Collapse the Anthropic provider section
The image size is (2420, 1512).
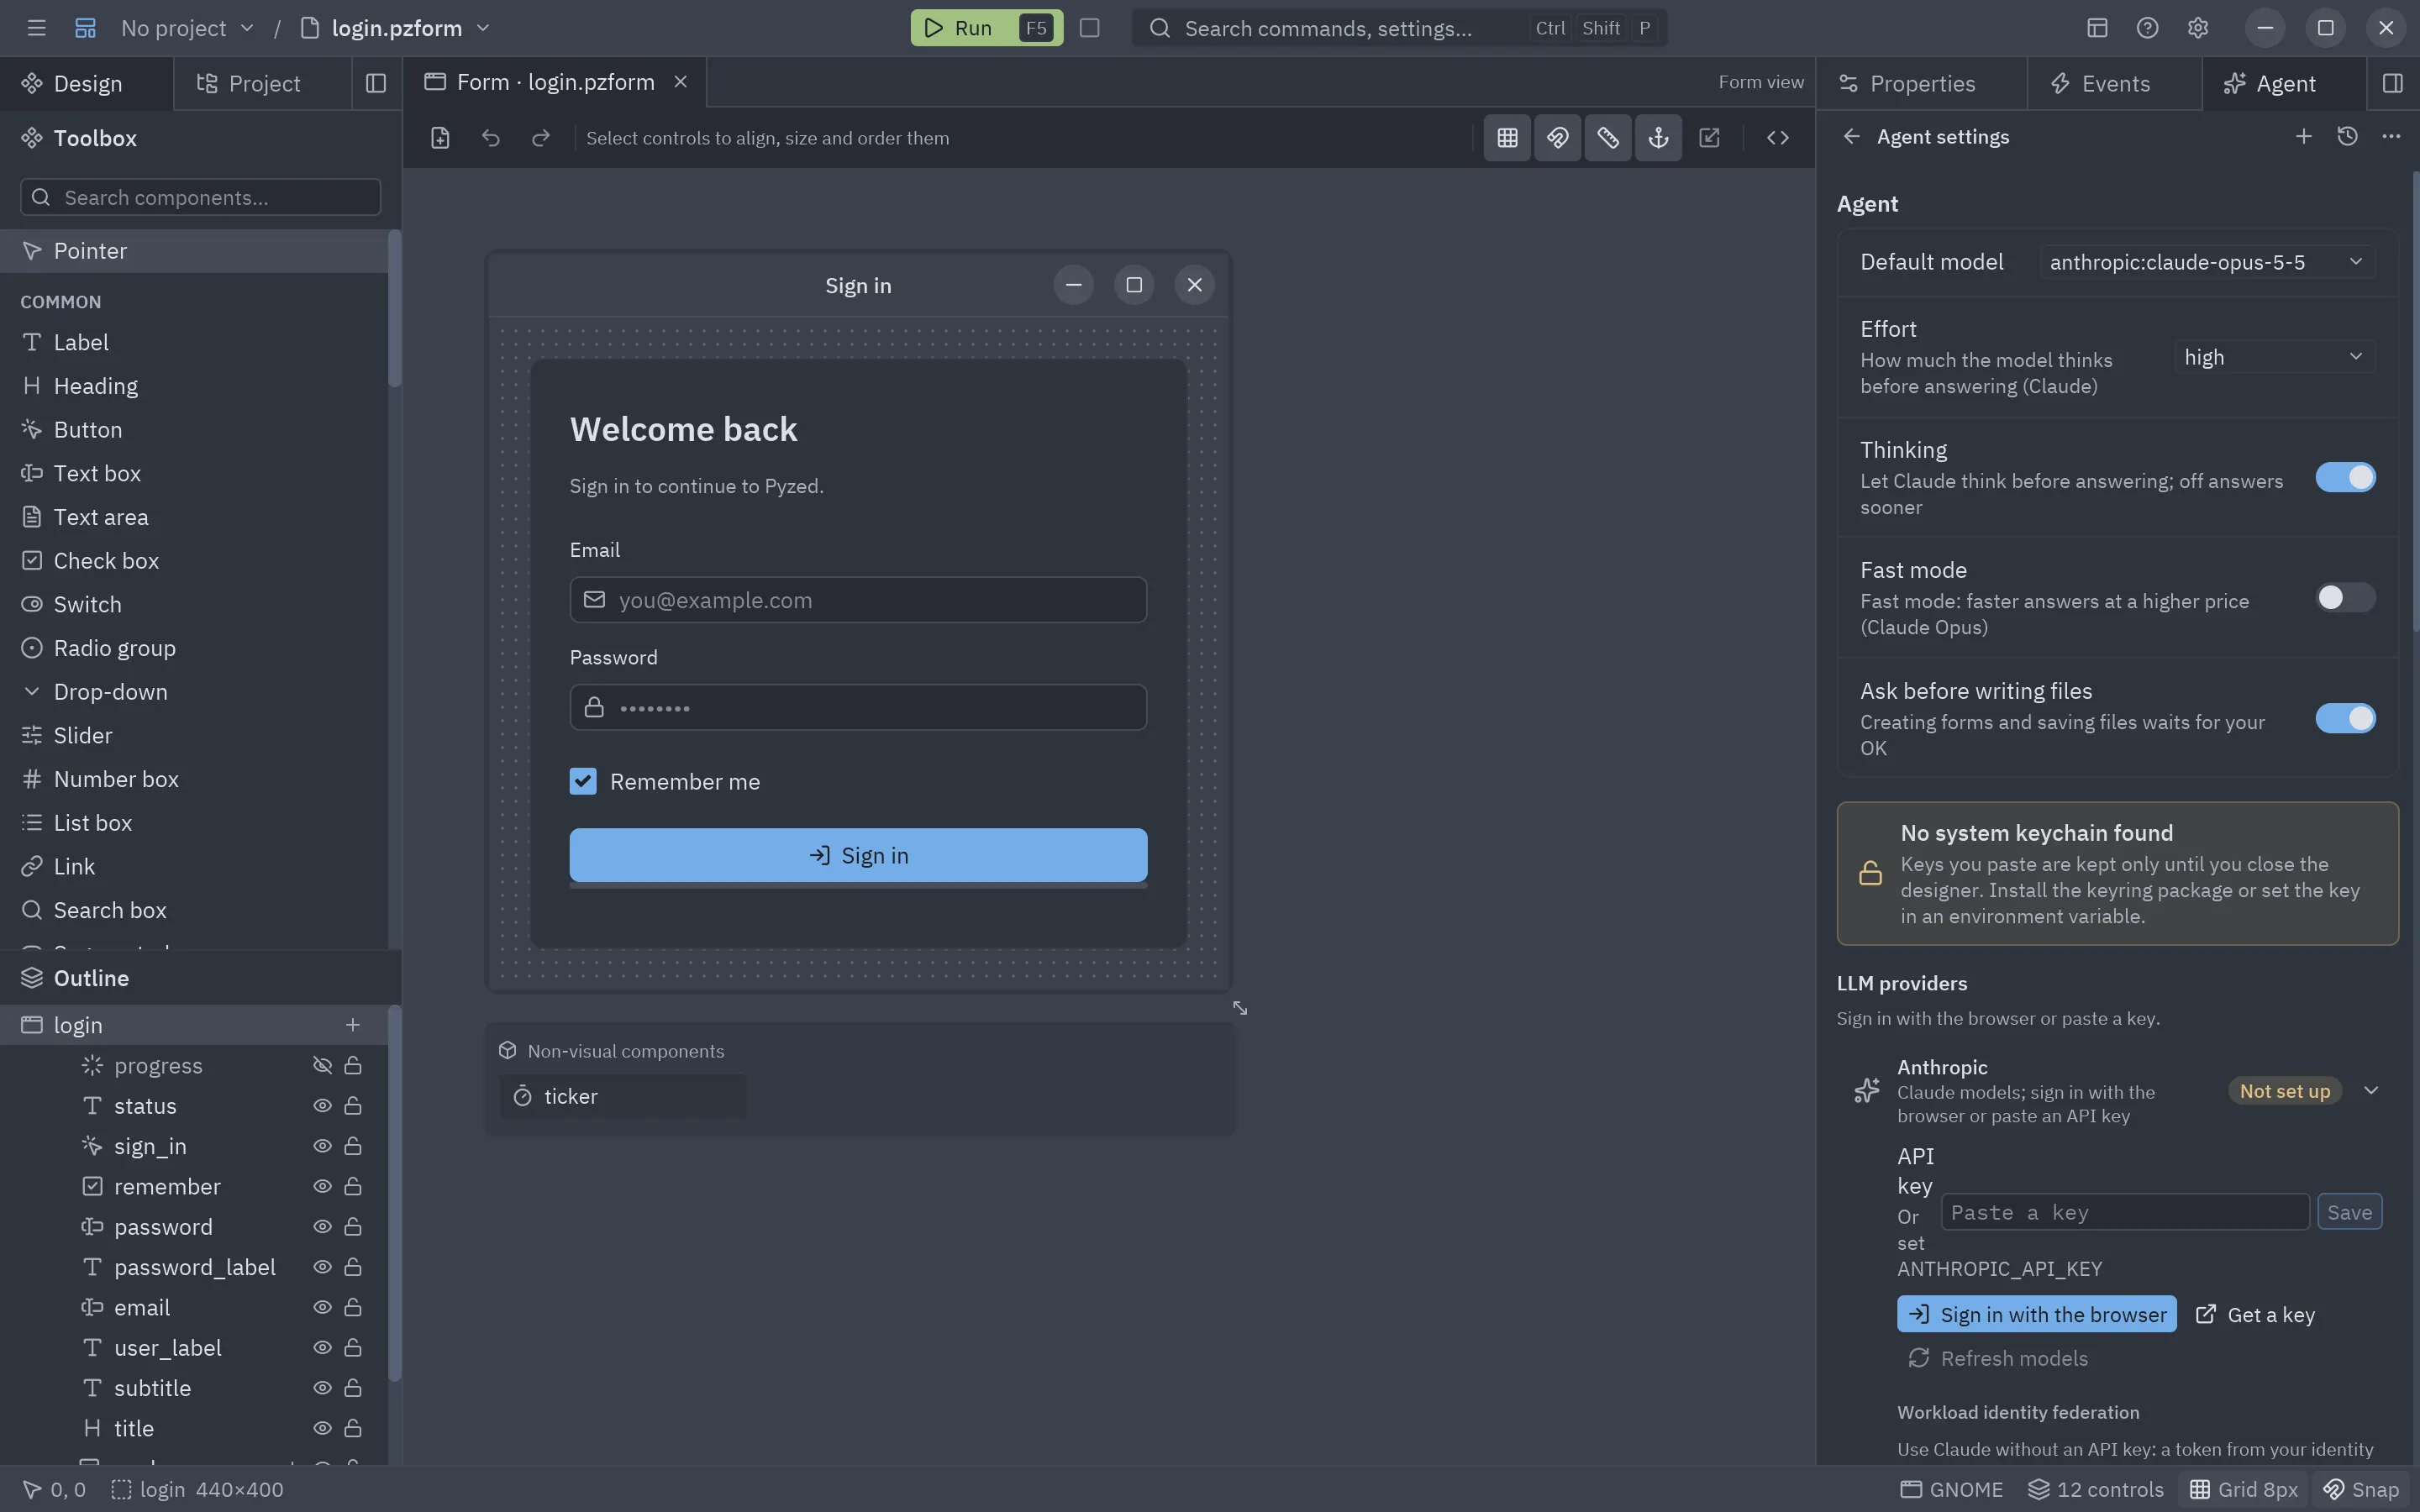point(2371,1091)
